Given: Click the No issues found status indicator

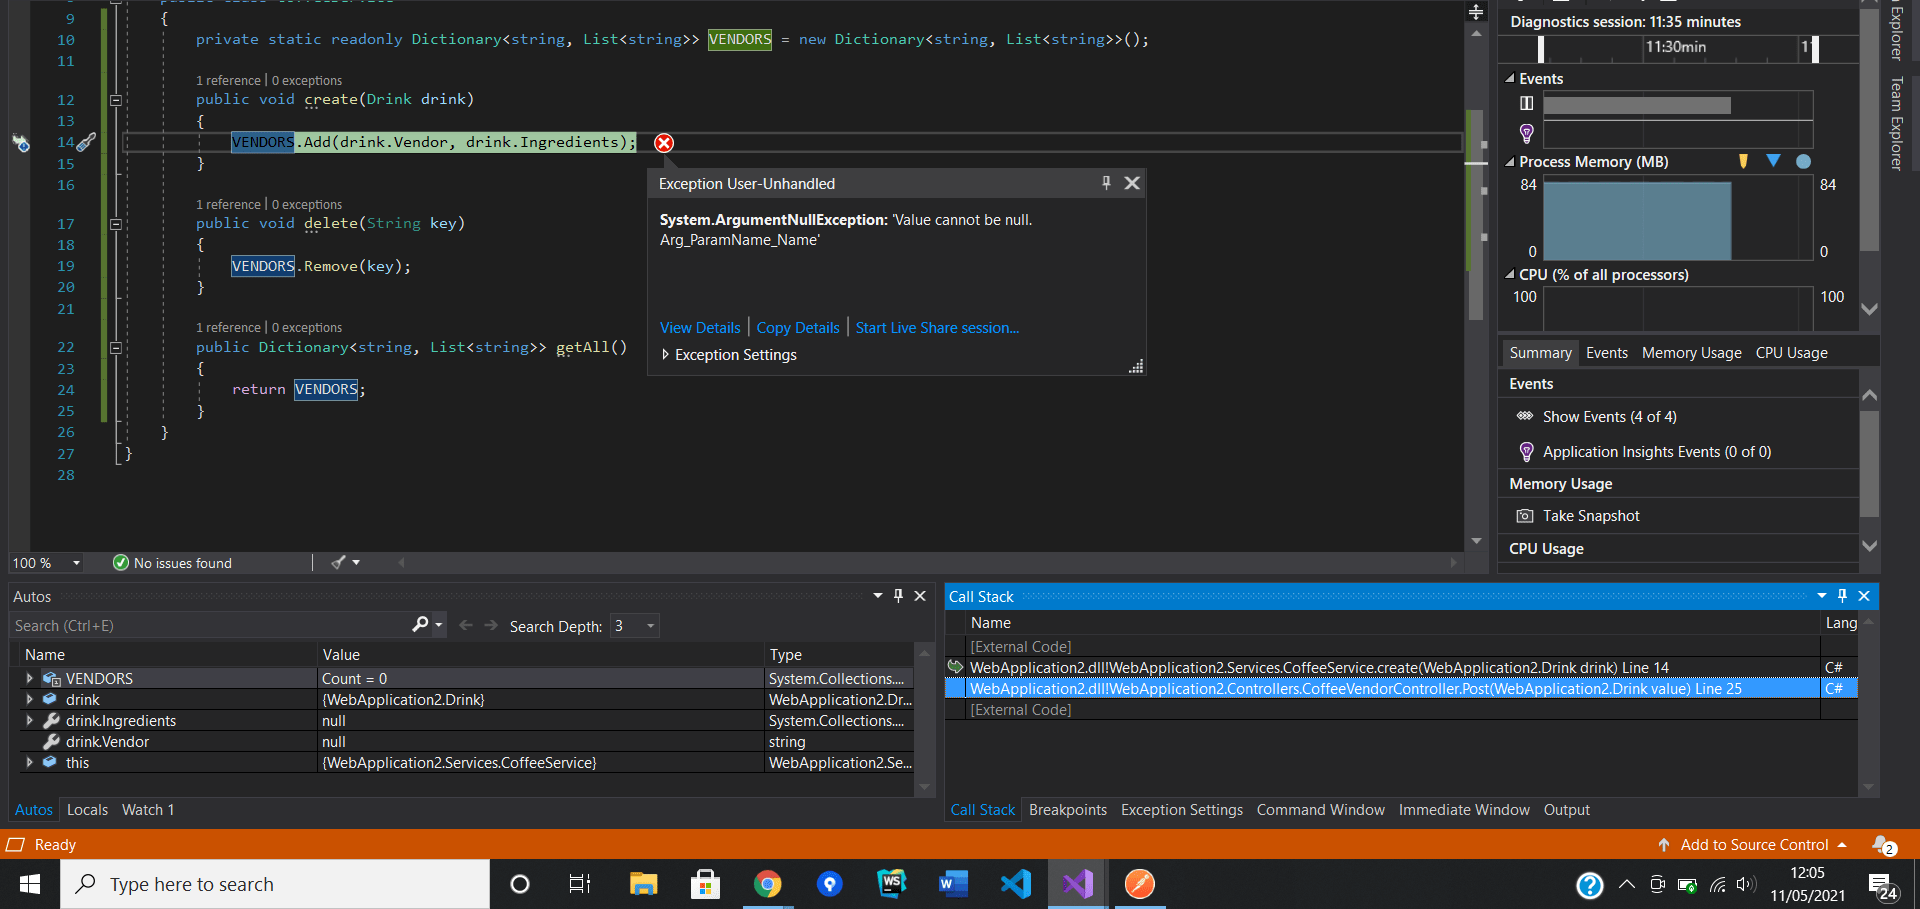Looking at the screenshot, I should tap(181, 562).
